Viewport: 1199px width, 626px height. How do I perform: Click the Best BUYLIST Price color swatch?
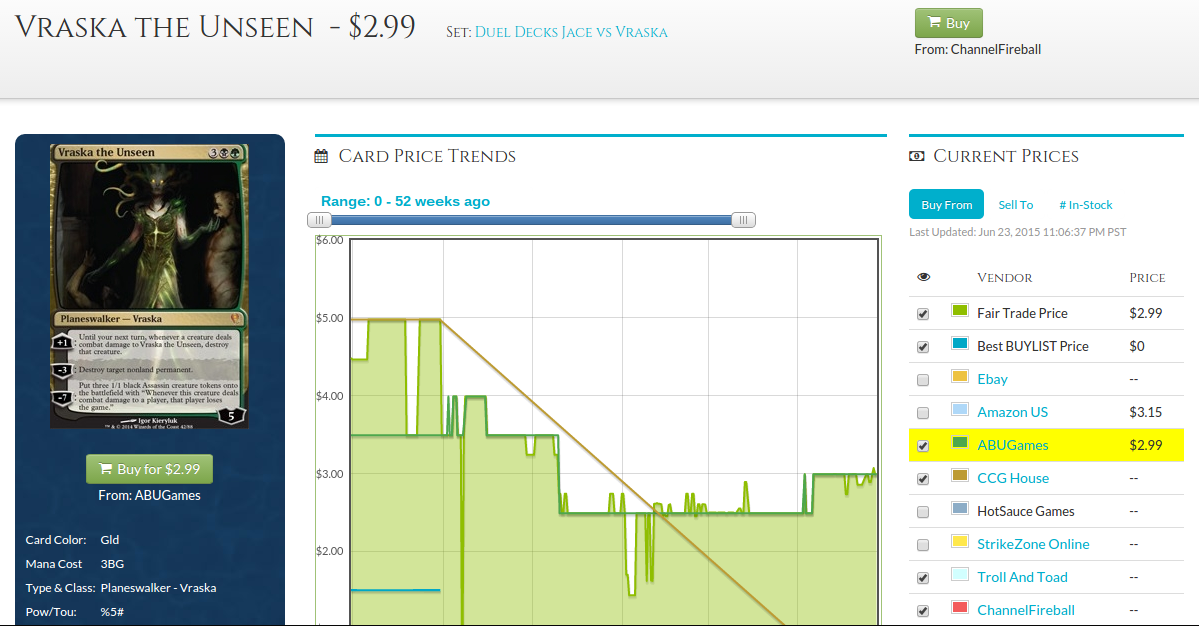[960, 343]
